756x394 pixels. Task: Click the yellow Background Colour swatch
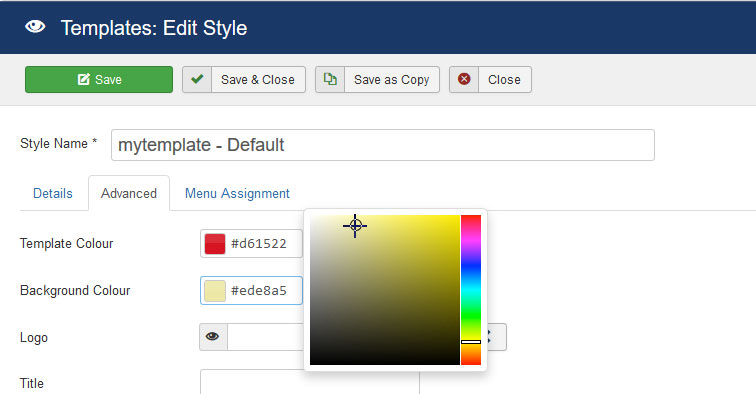(x=215, y=291)
